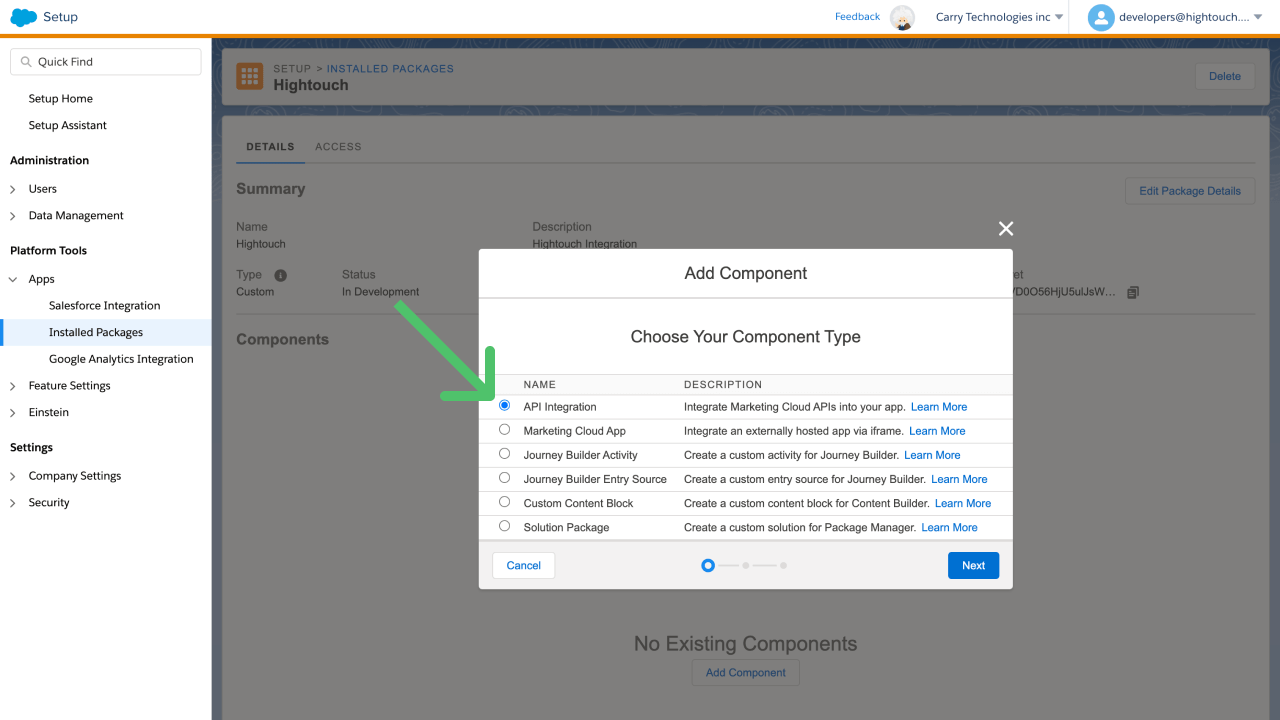Open Learn More for Marketing Cloud App
This screenshot has height=720, width=1280.
pyautogui.click(x=937, y=431)
